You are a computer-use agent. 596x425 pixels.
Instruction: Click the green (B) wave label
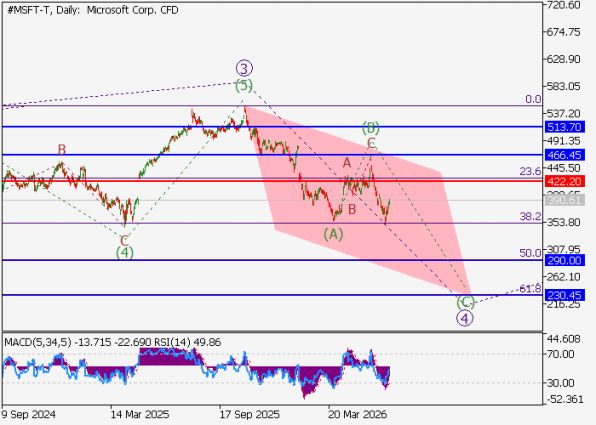370,128
